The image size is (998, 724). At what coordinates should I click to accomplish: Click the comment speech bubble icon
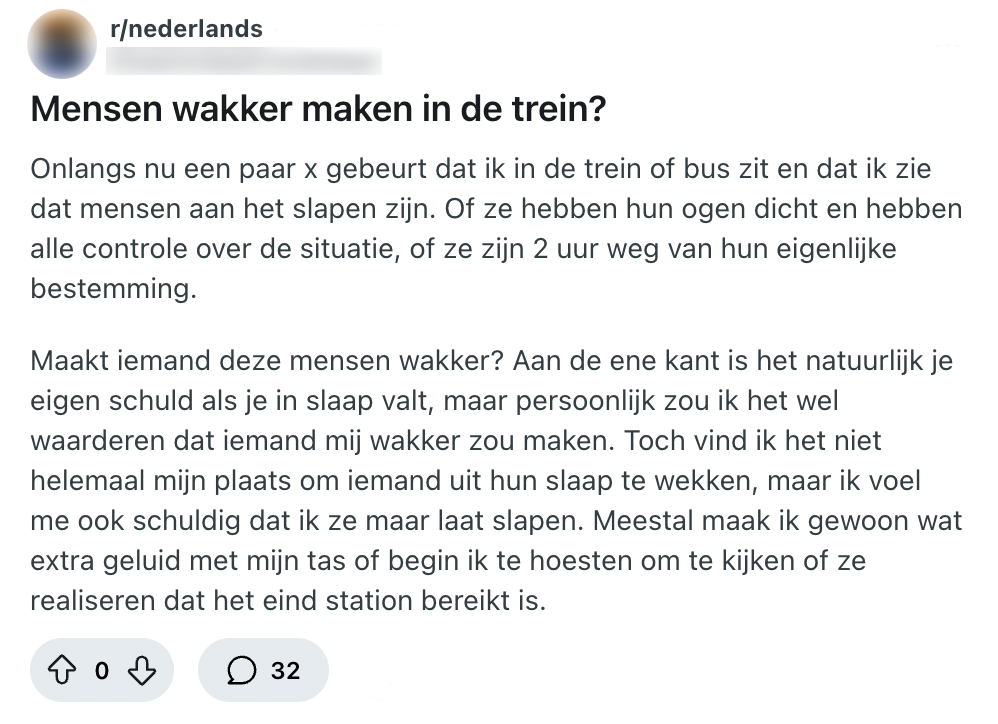point(241,670)
